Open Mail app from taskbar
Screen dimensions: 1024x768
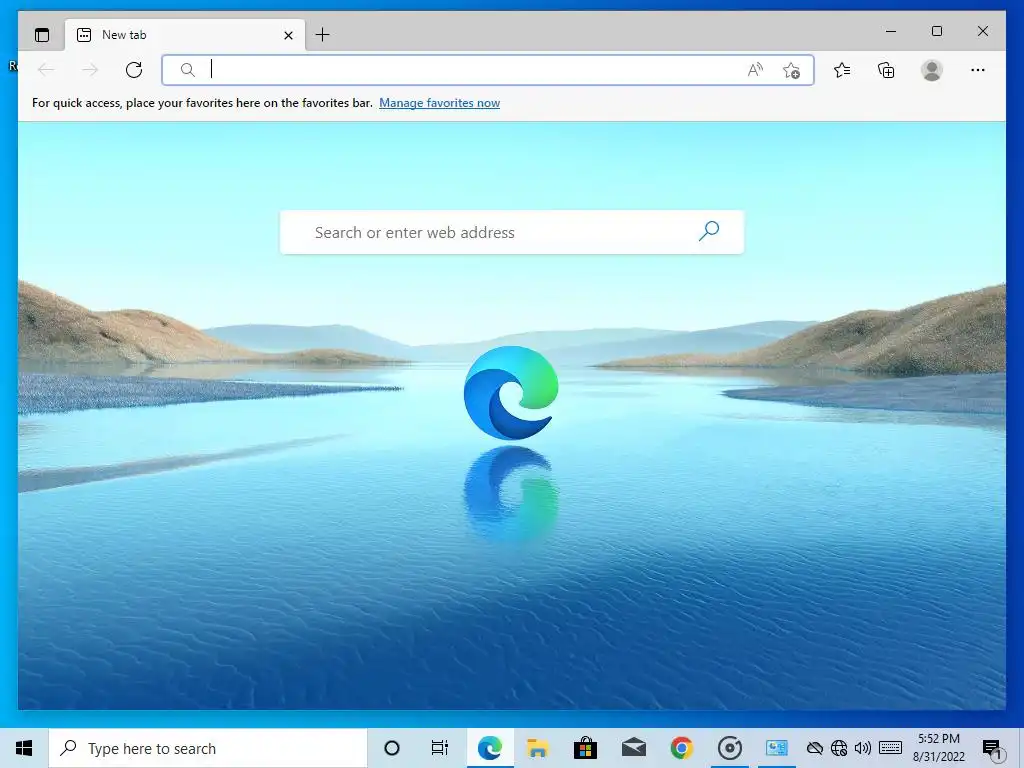pyautogui.click(x=633, y=748)
